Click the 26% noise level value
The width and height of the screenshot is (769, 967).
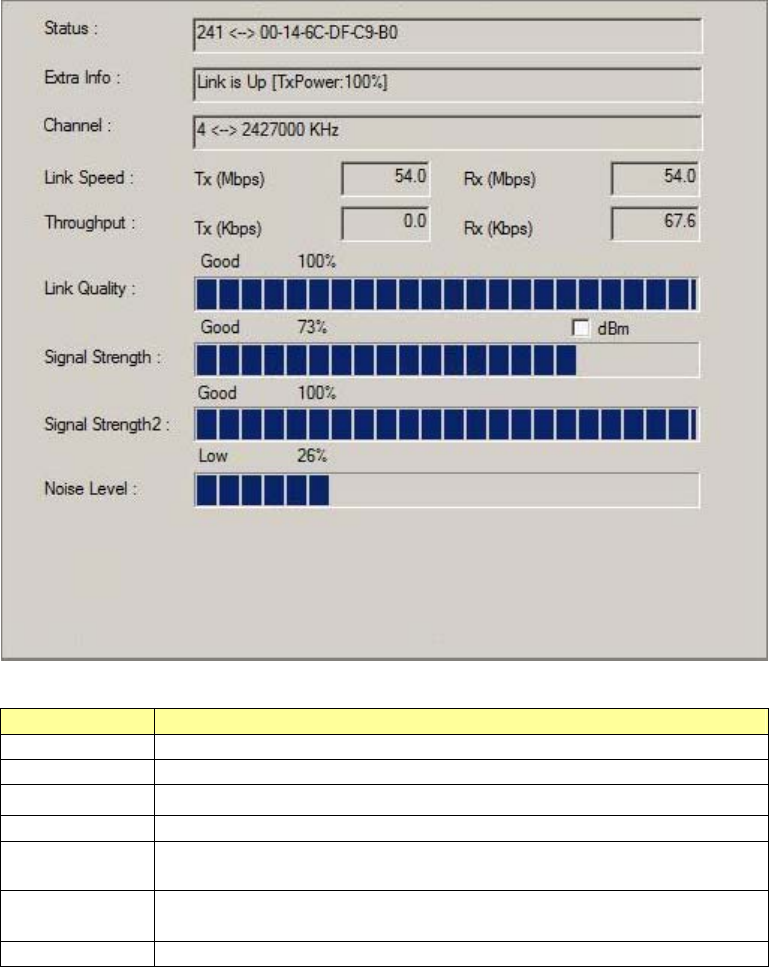click(x=312, y=456)
